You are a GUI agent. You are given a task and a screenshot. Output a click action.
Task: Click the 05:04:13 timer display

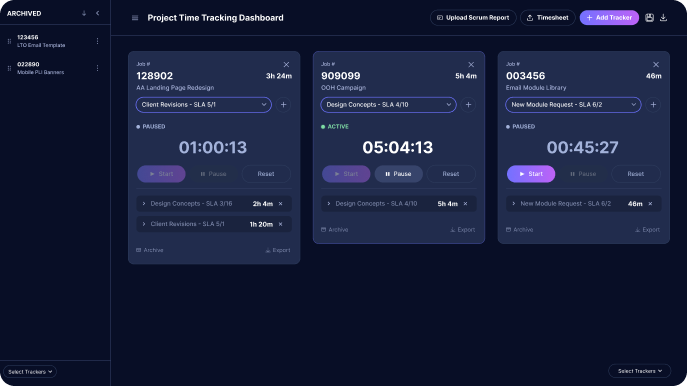[398, 147]
